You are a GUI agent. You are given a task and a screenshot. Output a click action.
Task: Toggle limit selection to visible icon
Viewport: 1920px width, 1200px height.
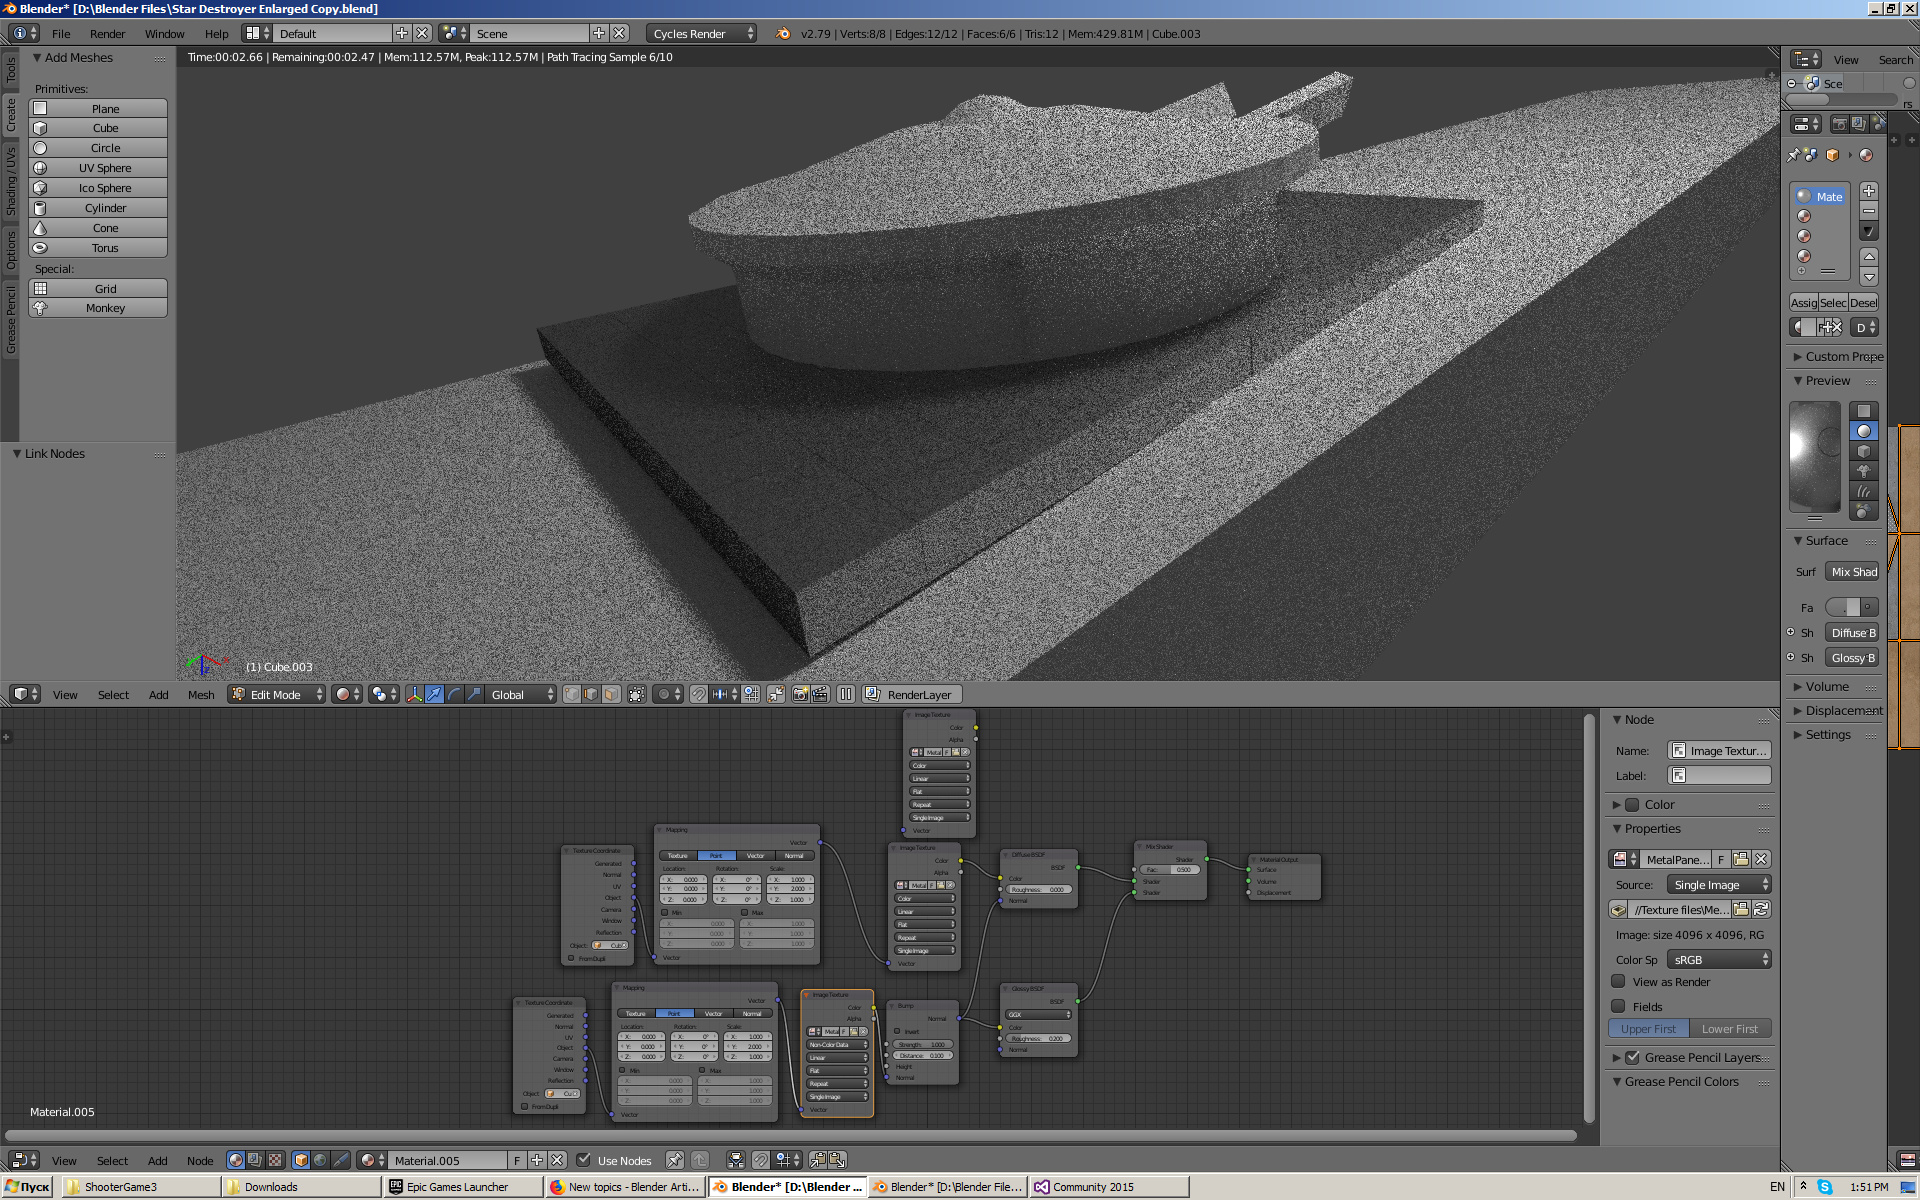tap(636, 694)
